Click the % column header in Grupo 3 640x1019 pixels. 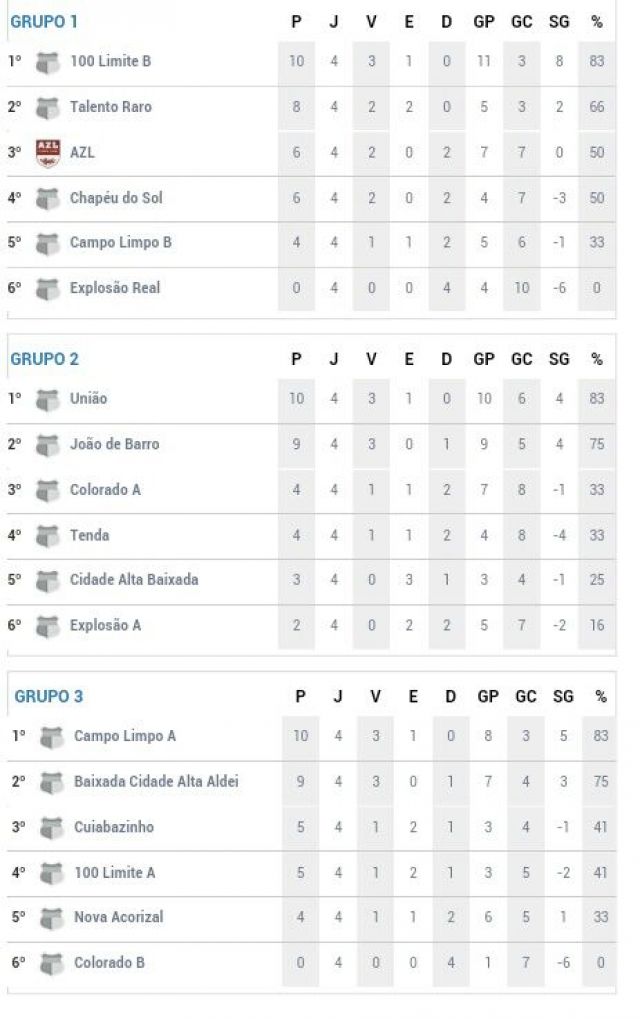tap(601, 697)
